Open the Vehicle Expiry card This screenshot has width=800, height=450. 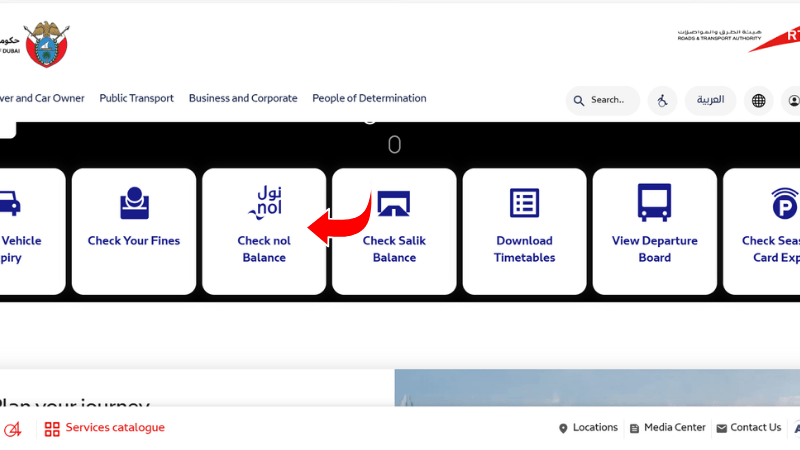(32, 231)
